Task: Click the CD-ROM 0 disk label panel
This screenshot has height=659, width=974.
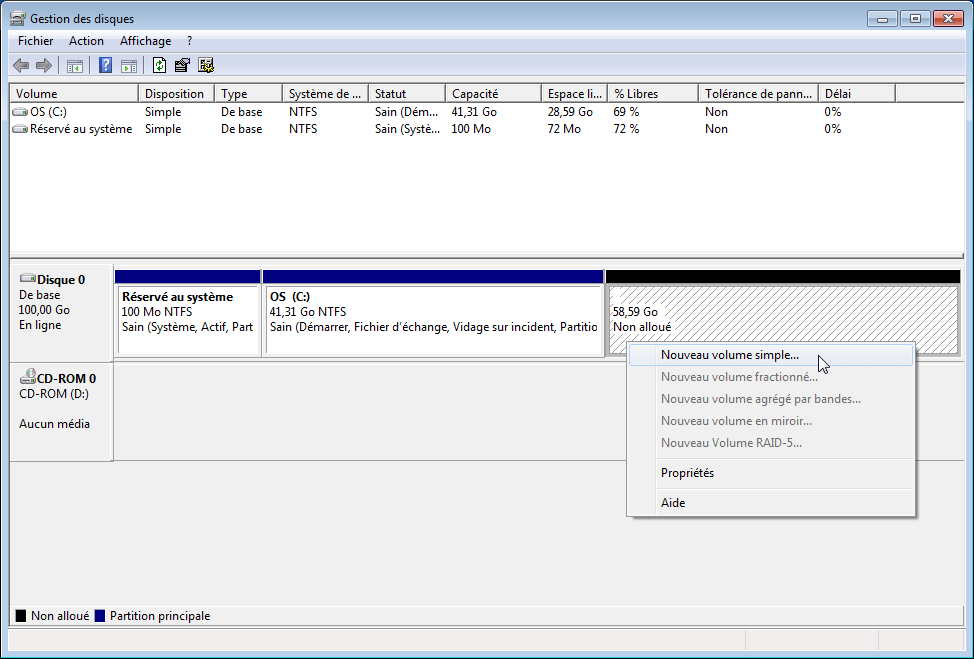Action: point(61,411)
